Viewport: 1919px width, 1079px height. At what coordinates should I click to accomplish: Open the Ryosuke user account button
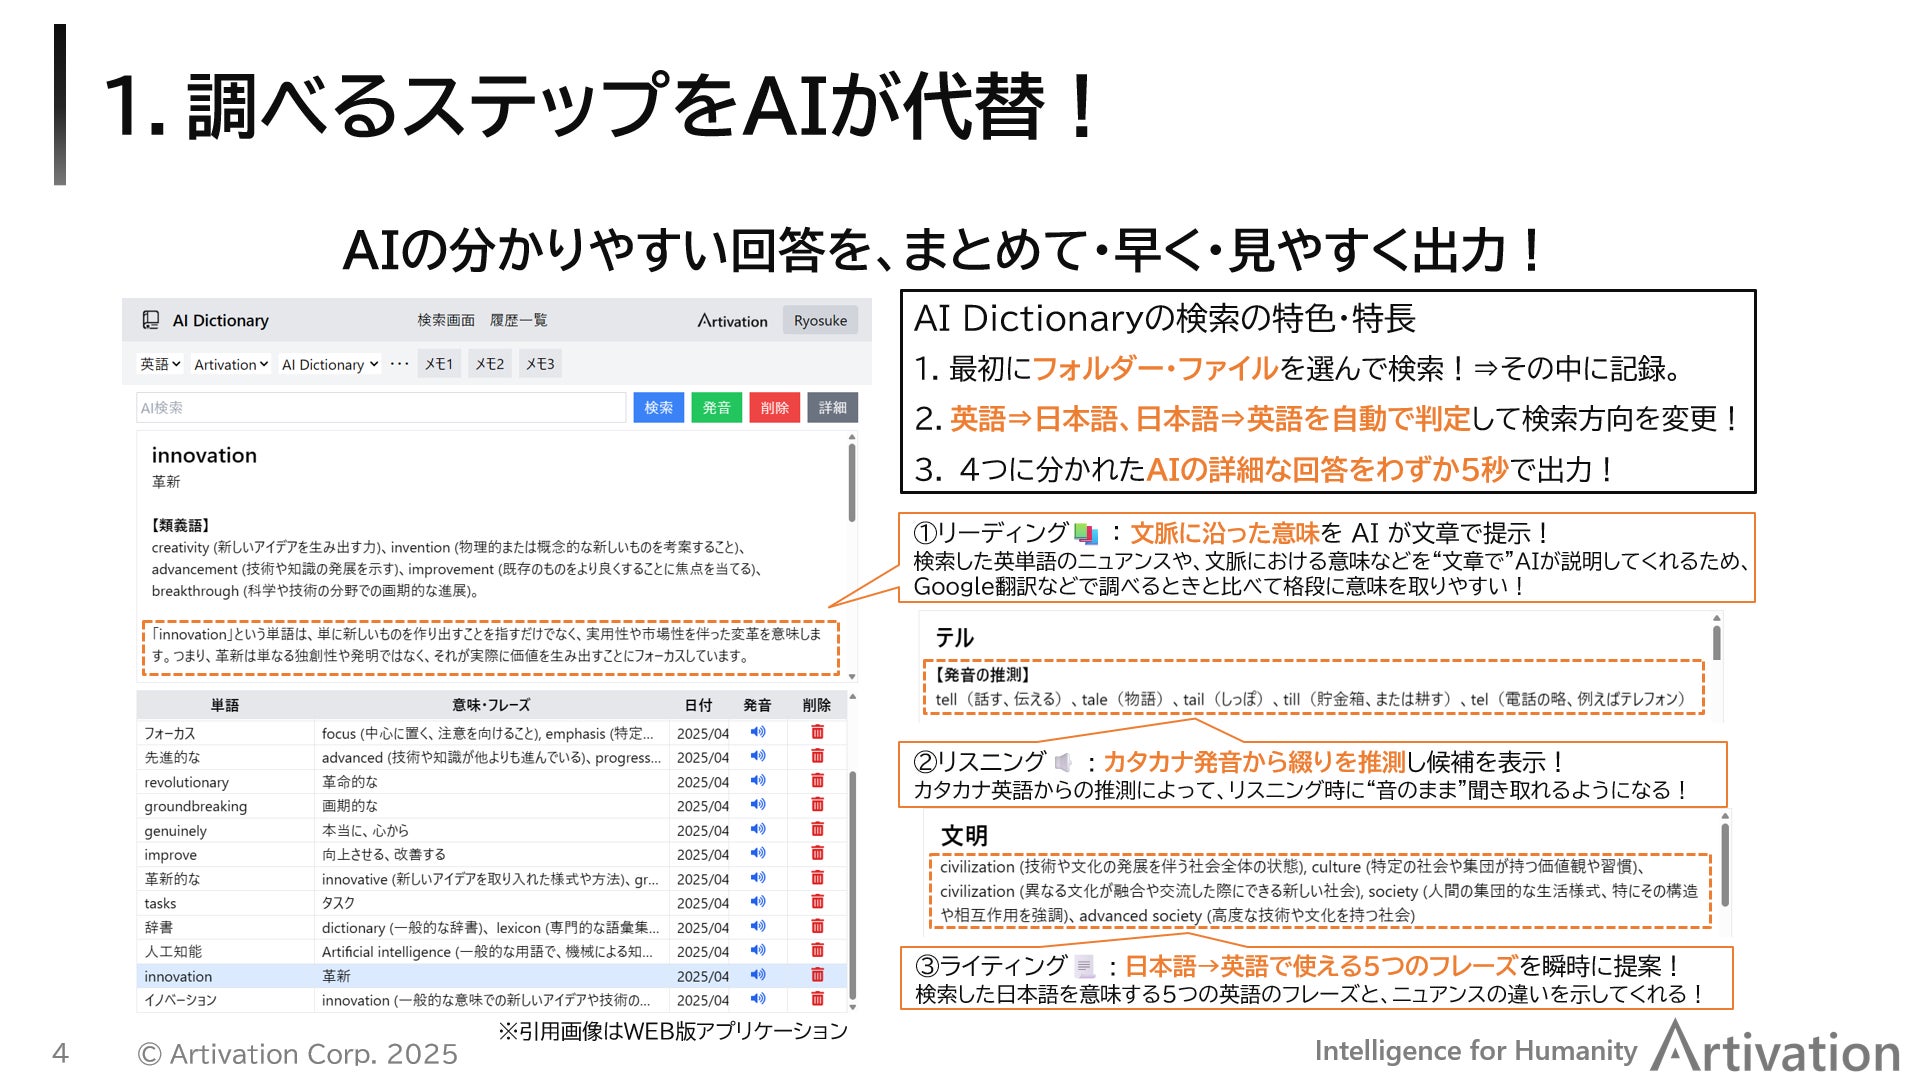tap(820, 320)
